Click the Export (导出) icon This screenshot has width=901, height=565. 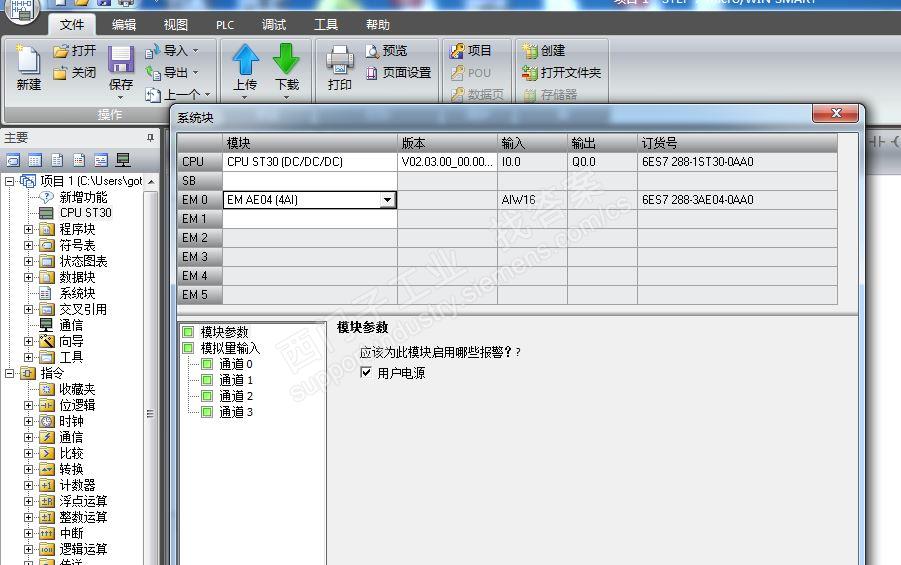(152, 73)
